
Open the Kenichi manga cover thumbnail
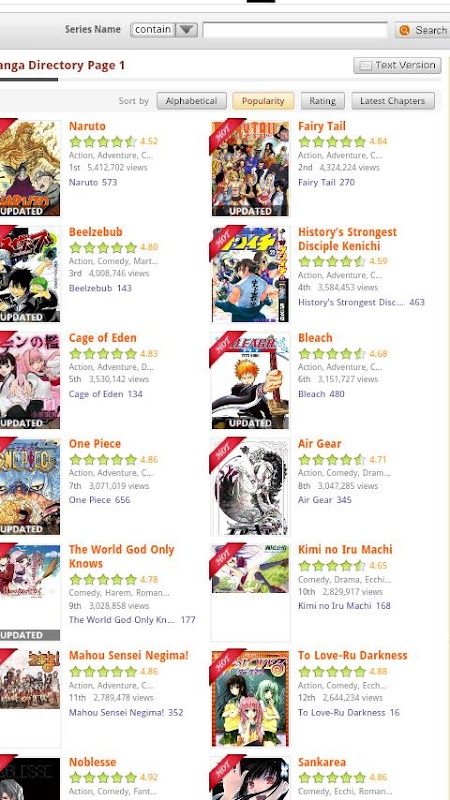[x=251, y=275]
